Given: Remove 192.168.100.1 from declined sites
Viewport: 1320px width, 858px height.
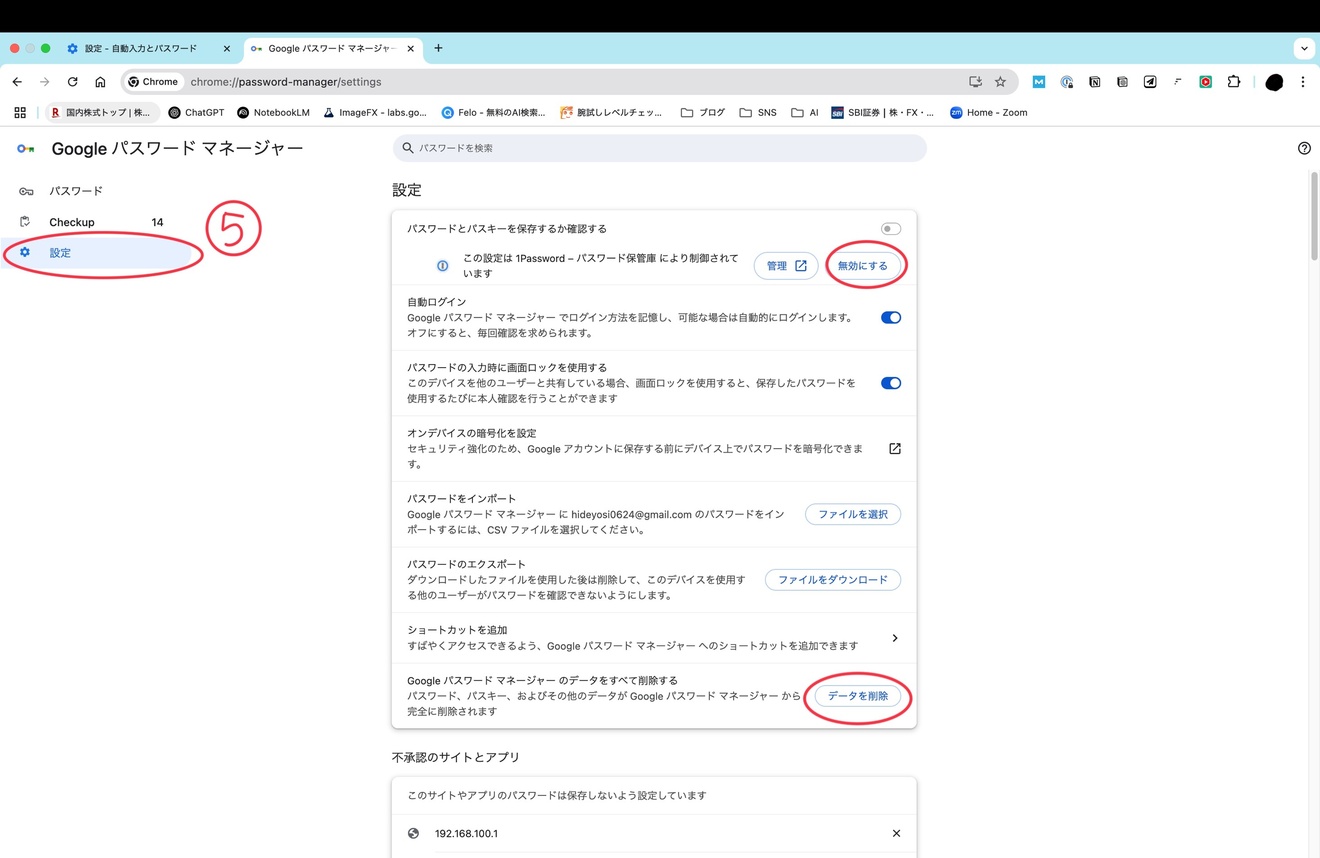Looking at the screenshot, I should coord(896,833).
